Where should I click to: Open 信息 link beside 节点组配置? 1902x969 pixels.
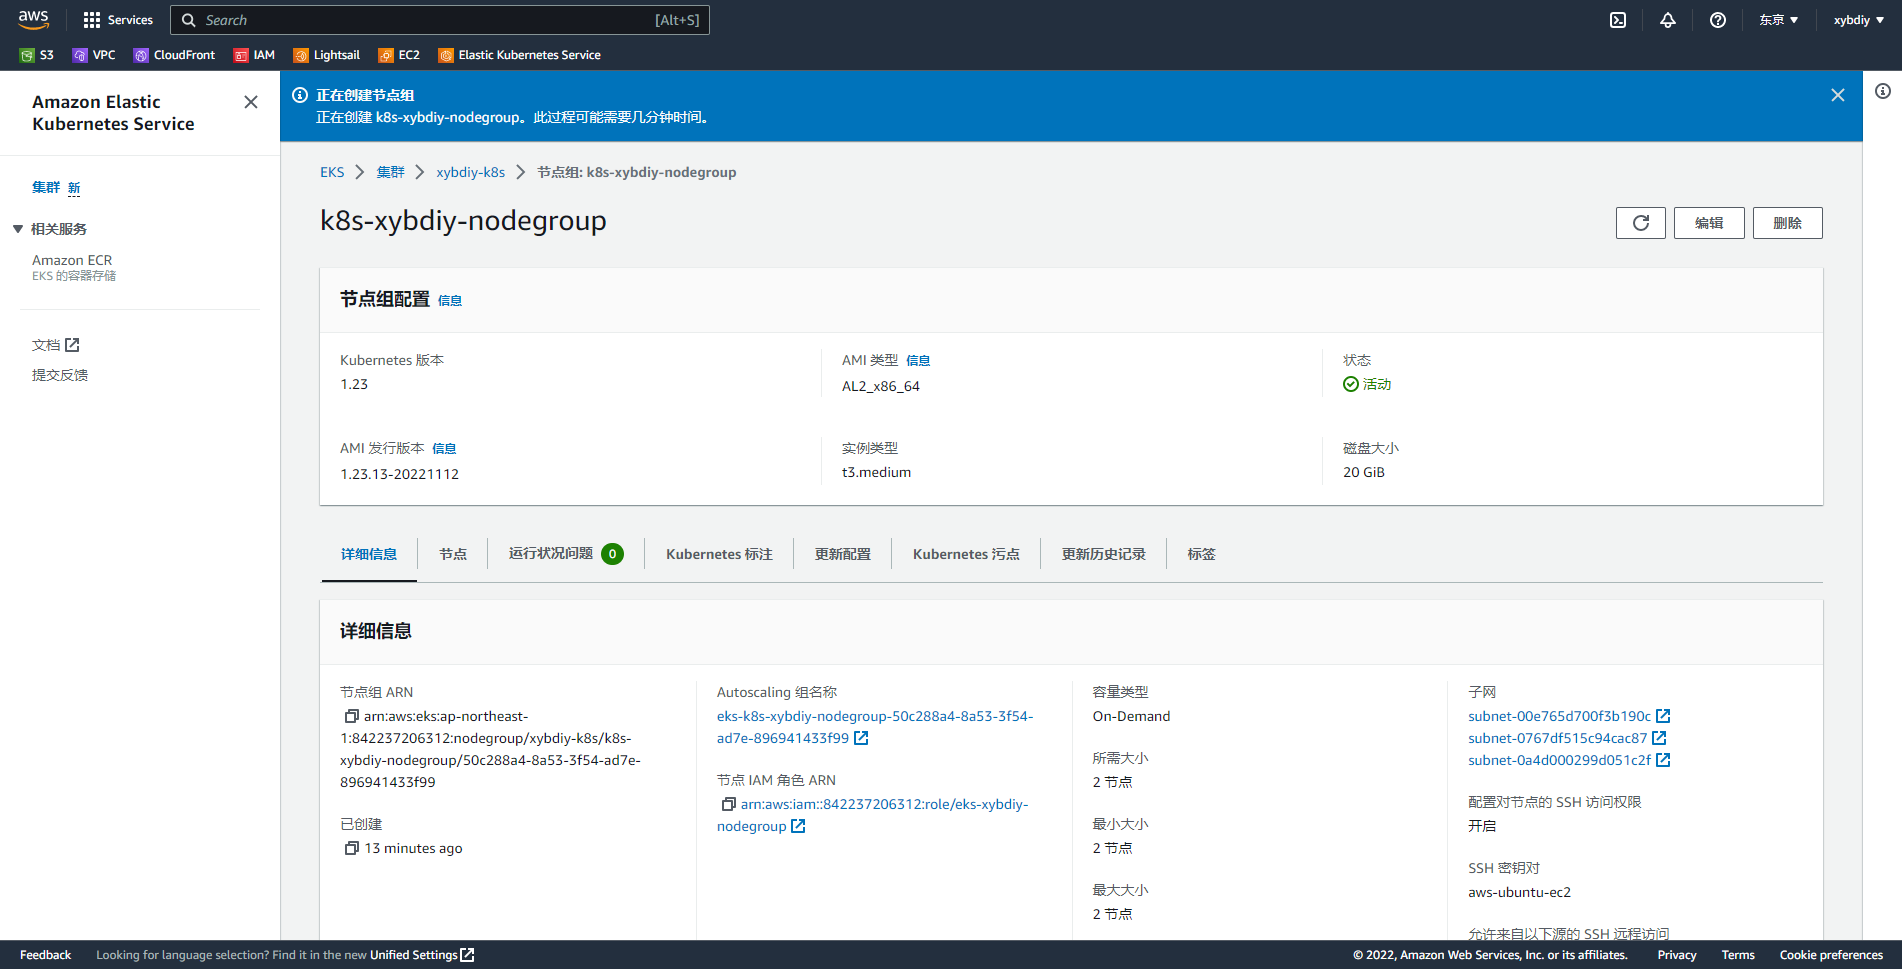[x=450, y=300]
